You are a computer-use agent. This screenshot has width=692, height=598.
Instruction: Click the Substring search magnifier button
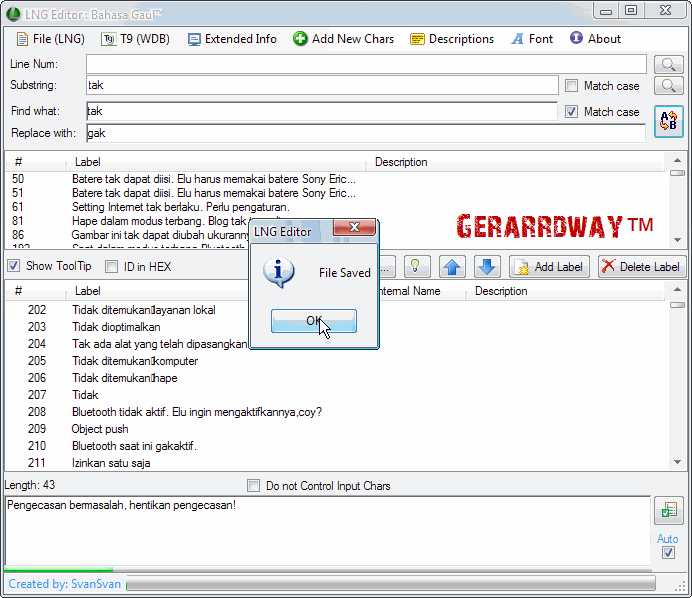[x=667, y=86]
